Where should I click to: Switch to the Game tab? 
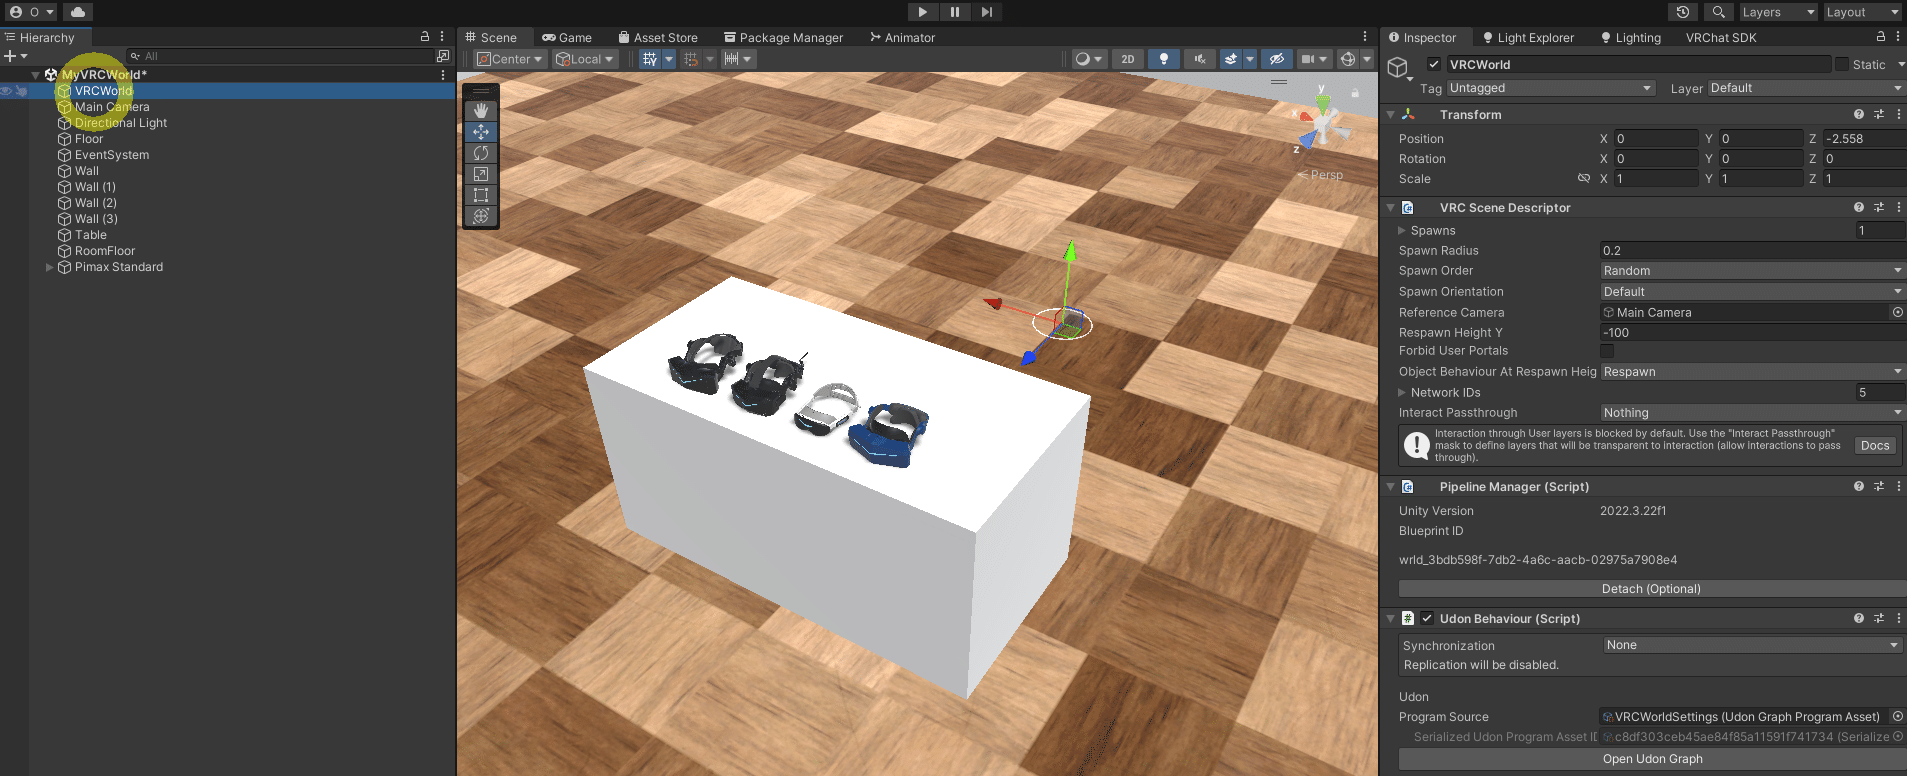[567, 38]
